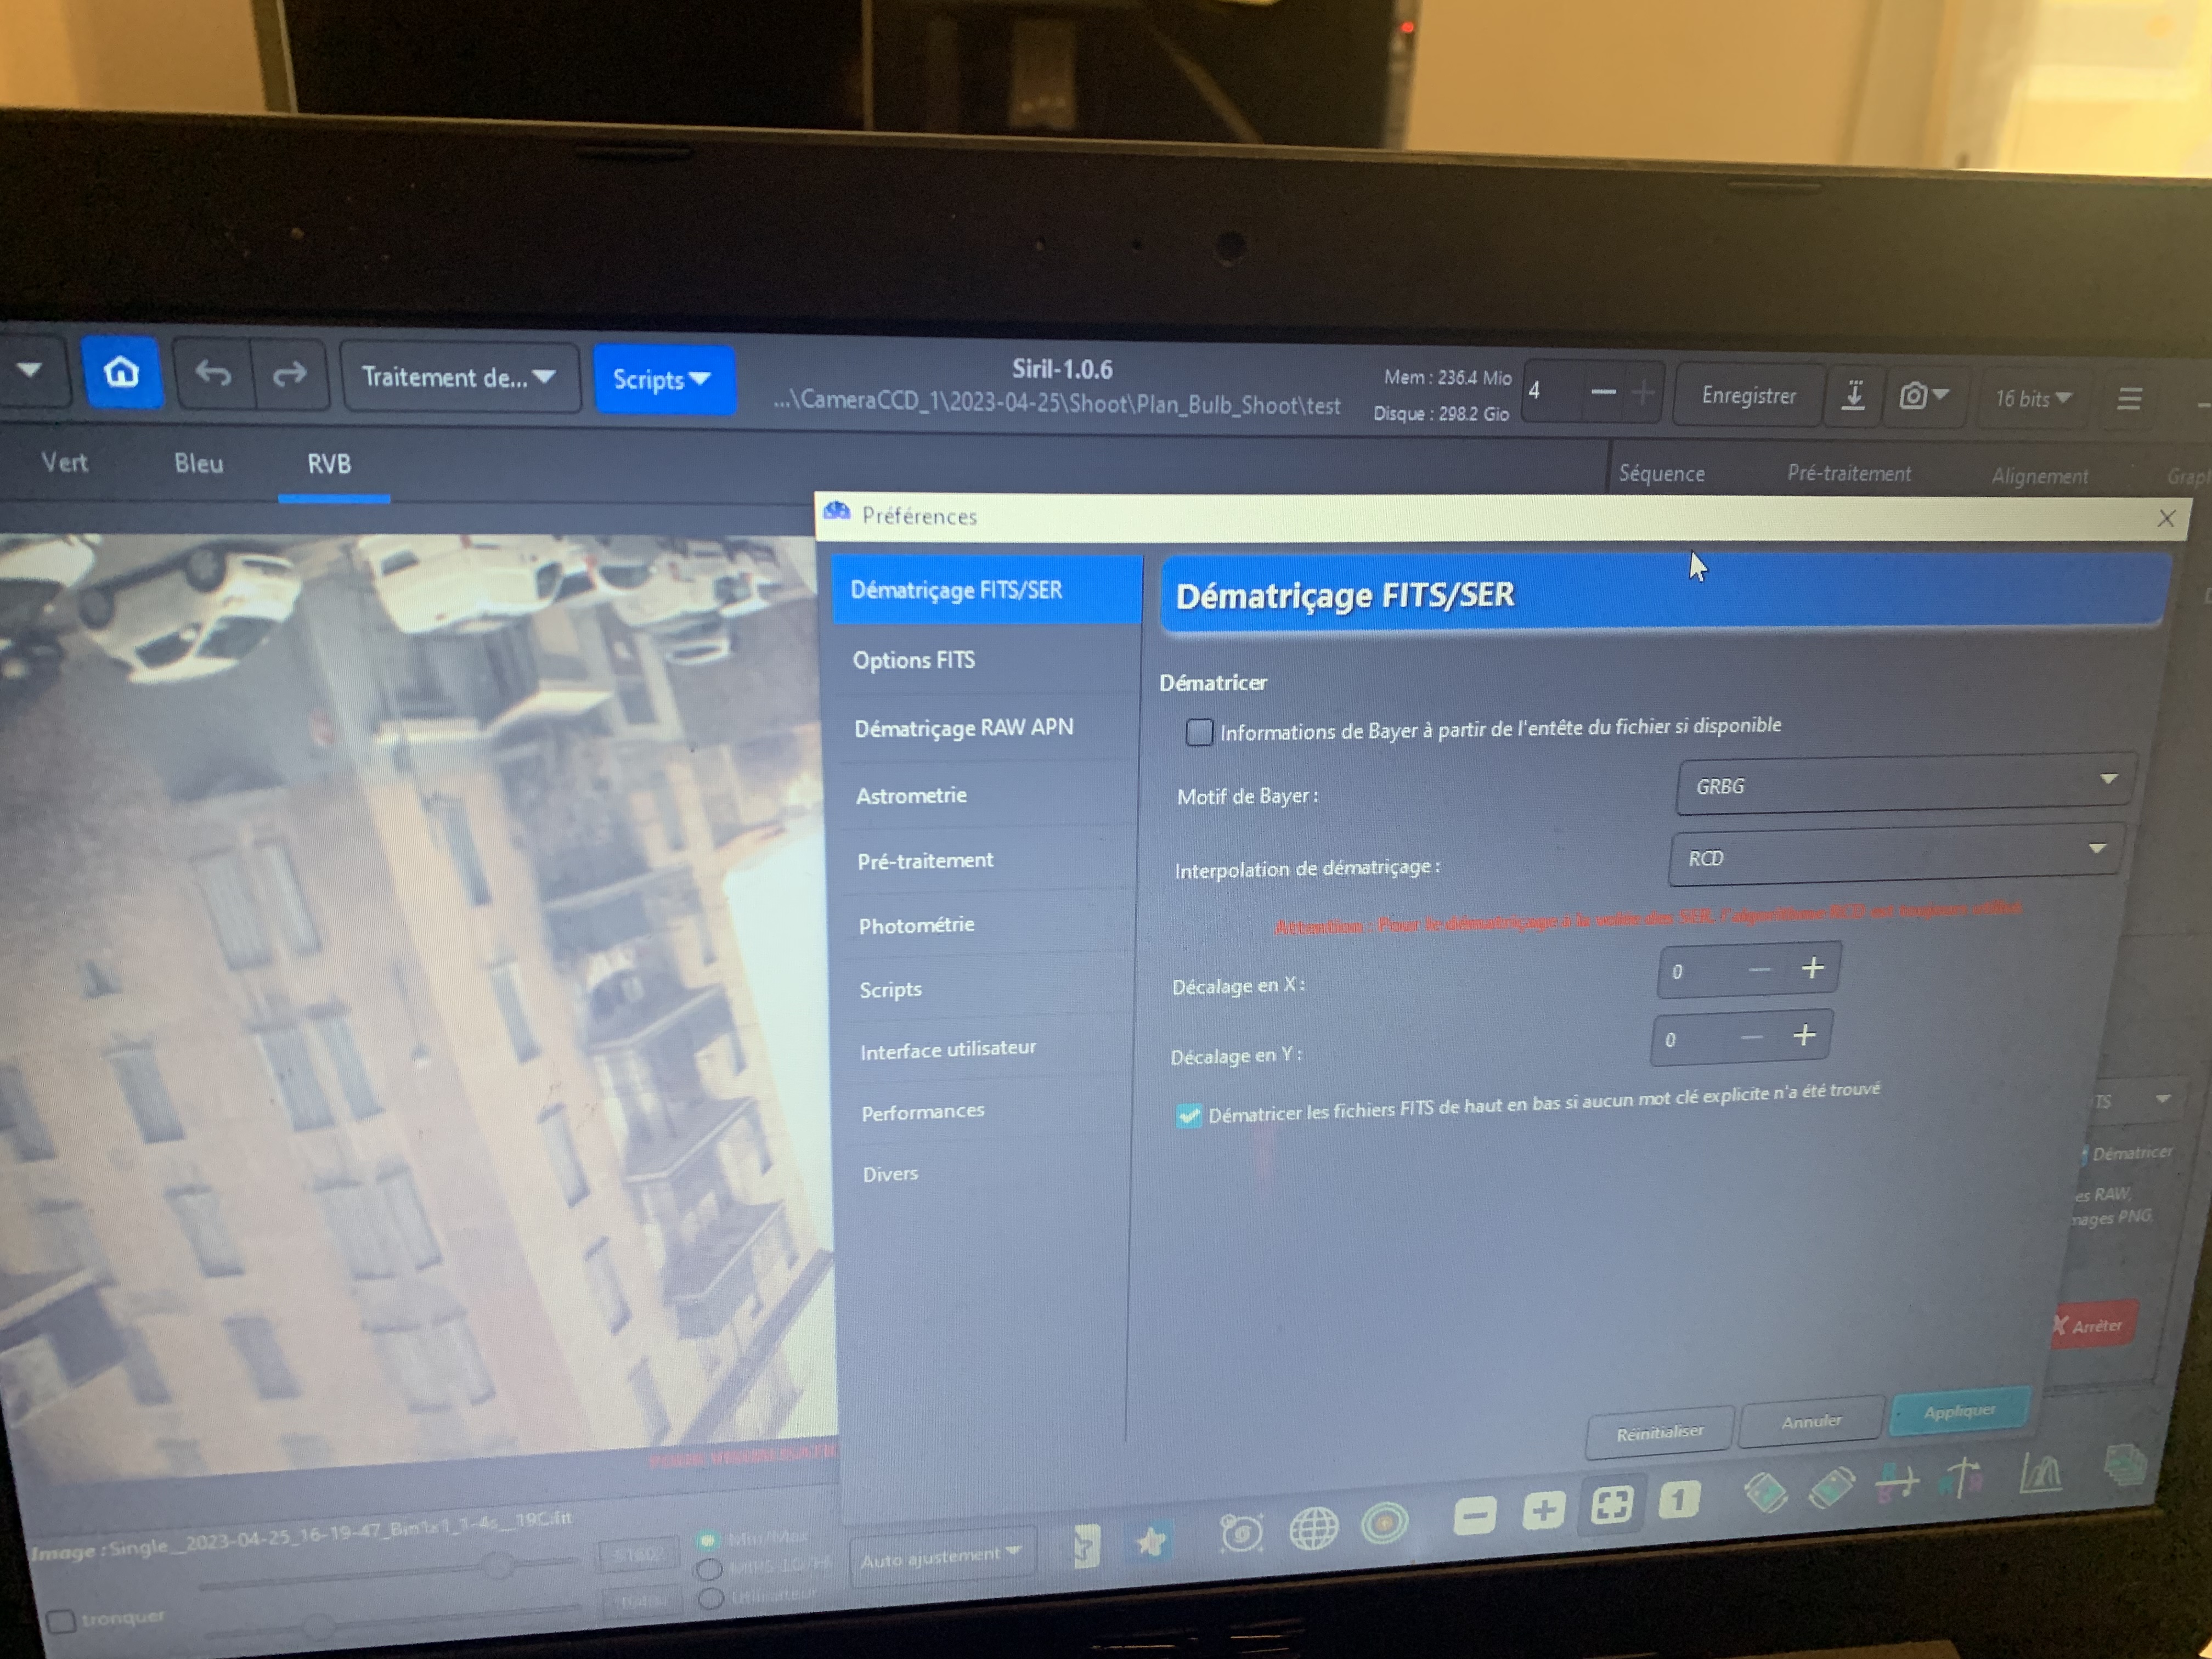The width and height of the screenshot is (2212, 1659).
Task: Switch to the RVB tab
Action: (330, 464)
